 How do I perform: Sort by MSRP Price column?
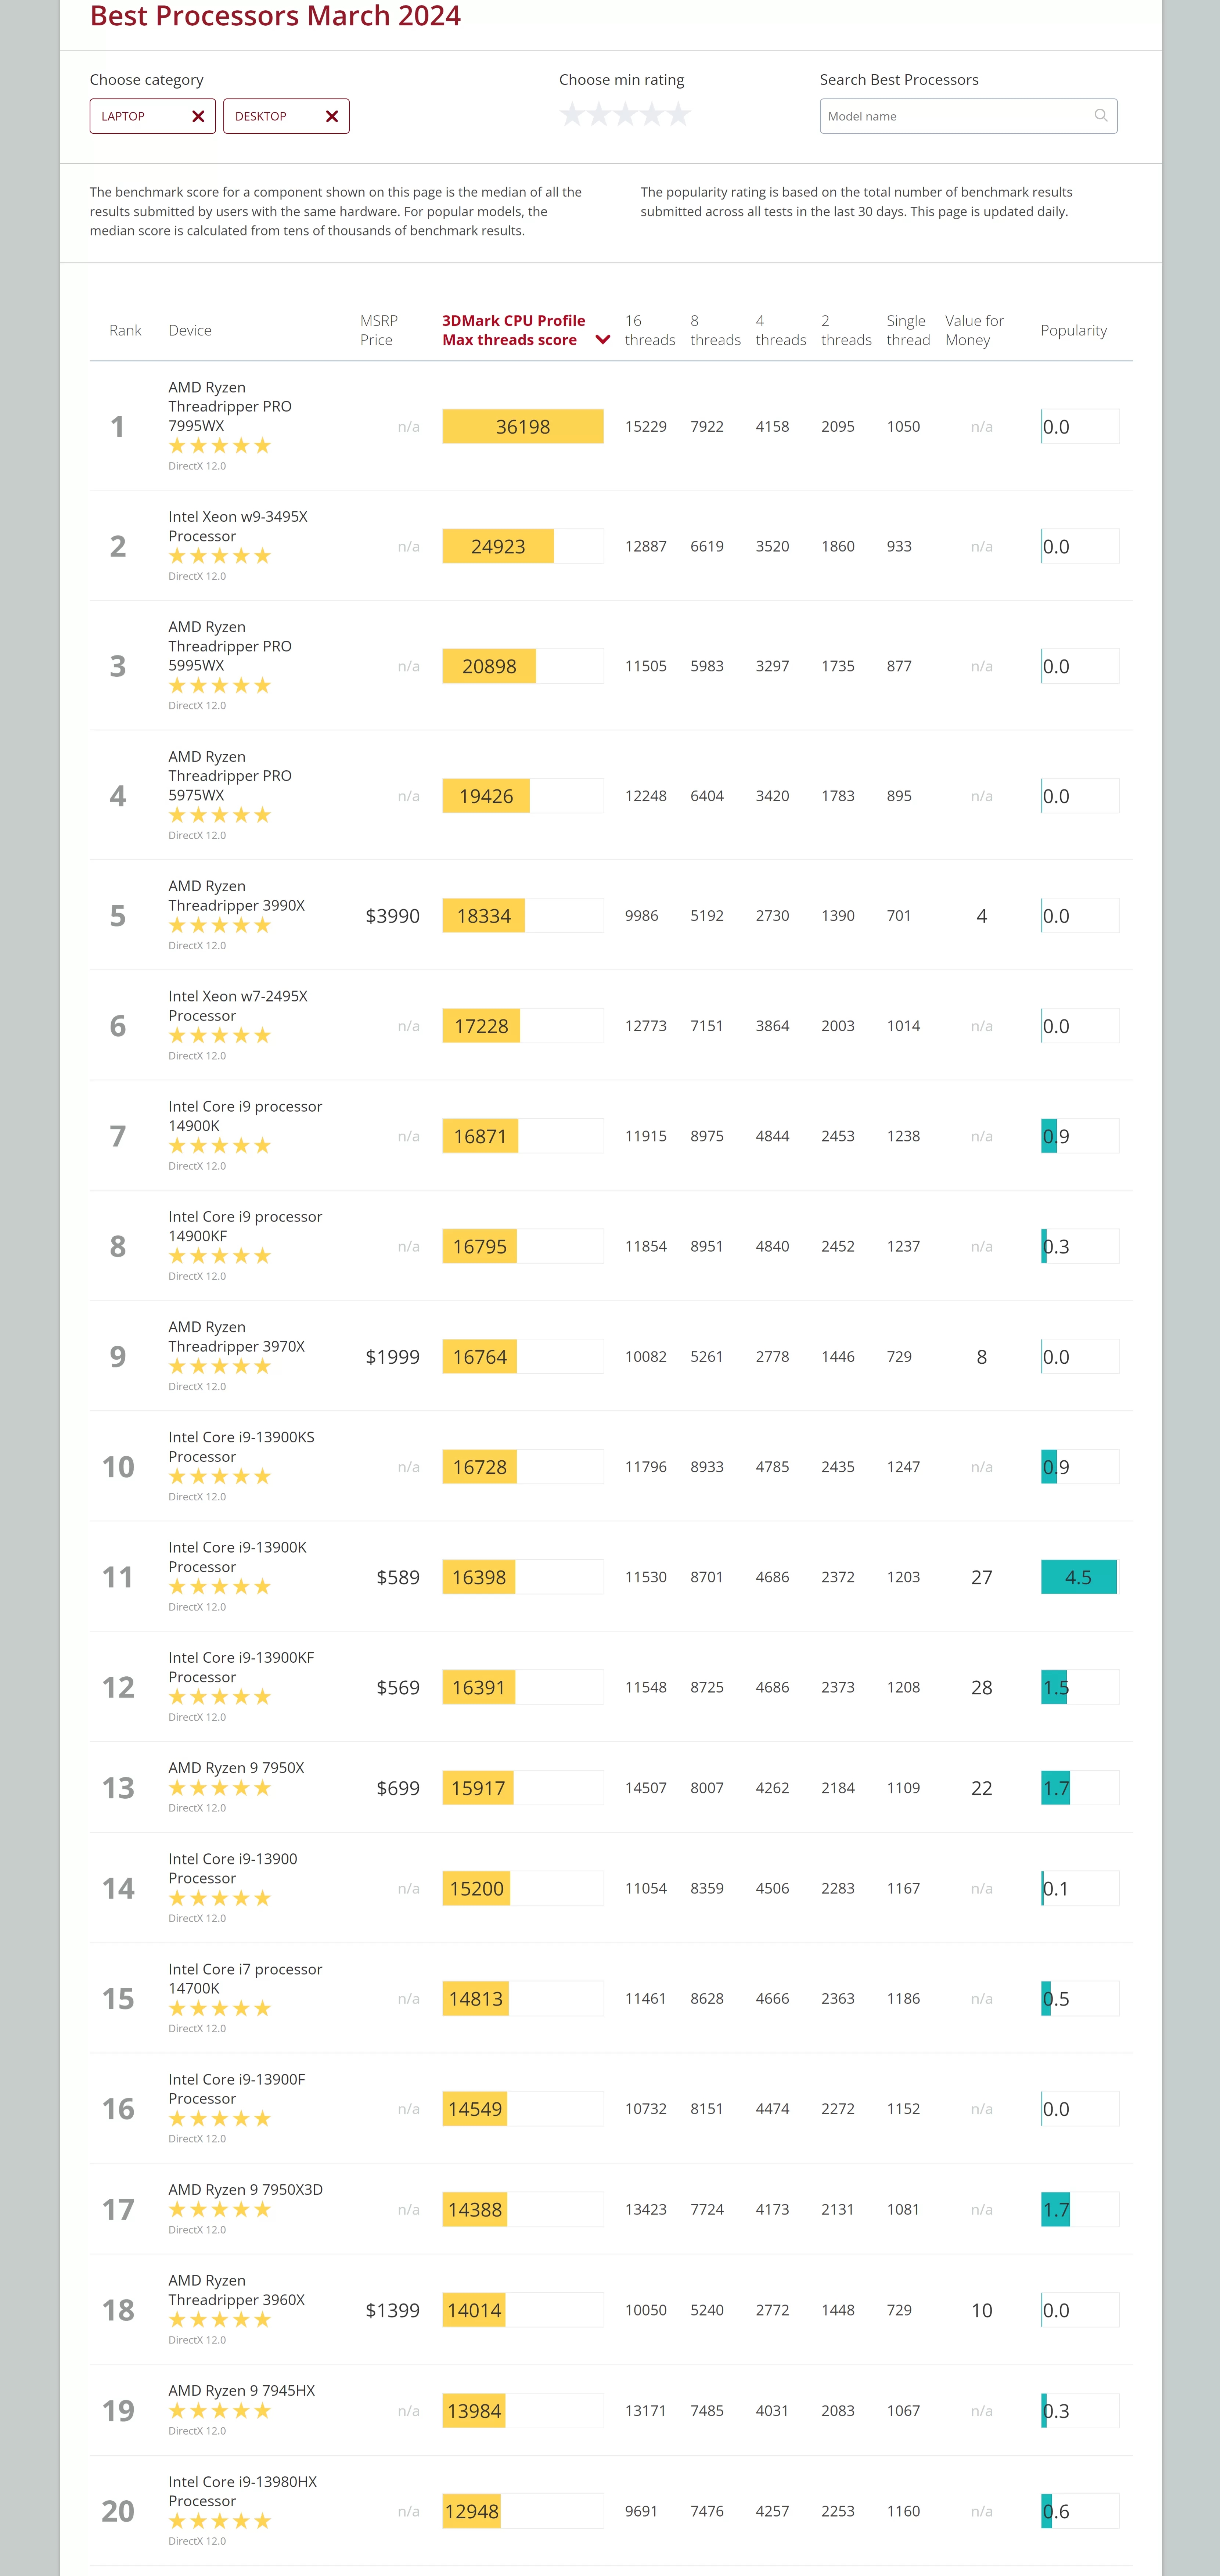(378, 330)
